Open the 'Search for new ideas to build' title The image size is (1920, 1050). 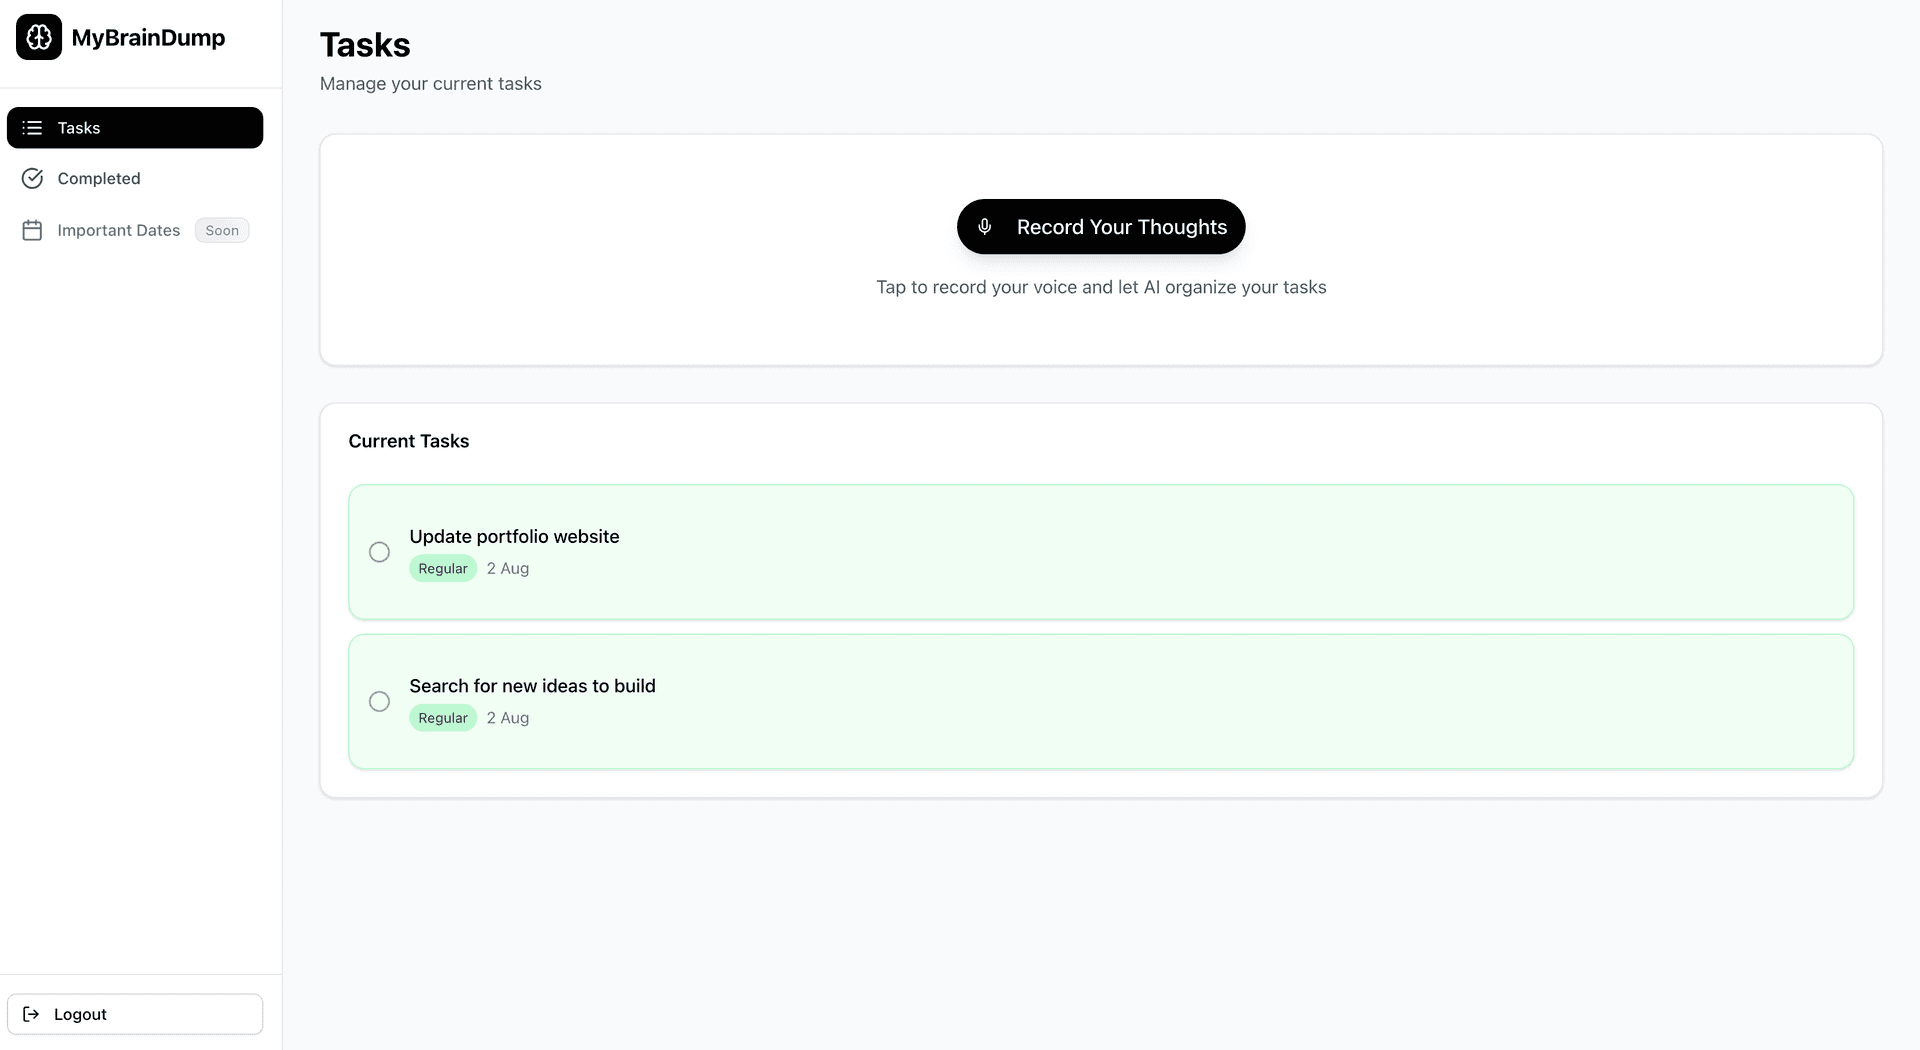[x=532, y=686]
